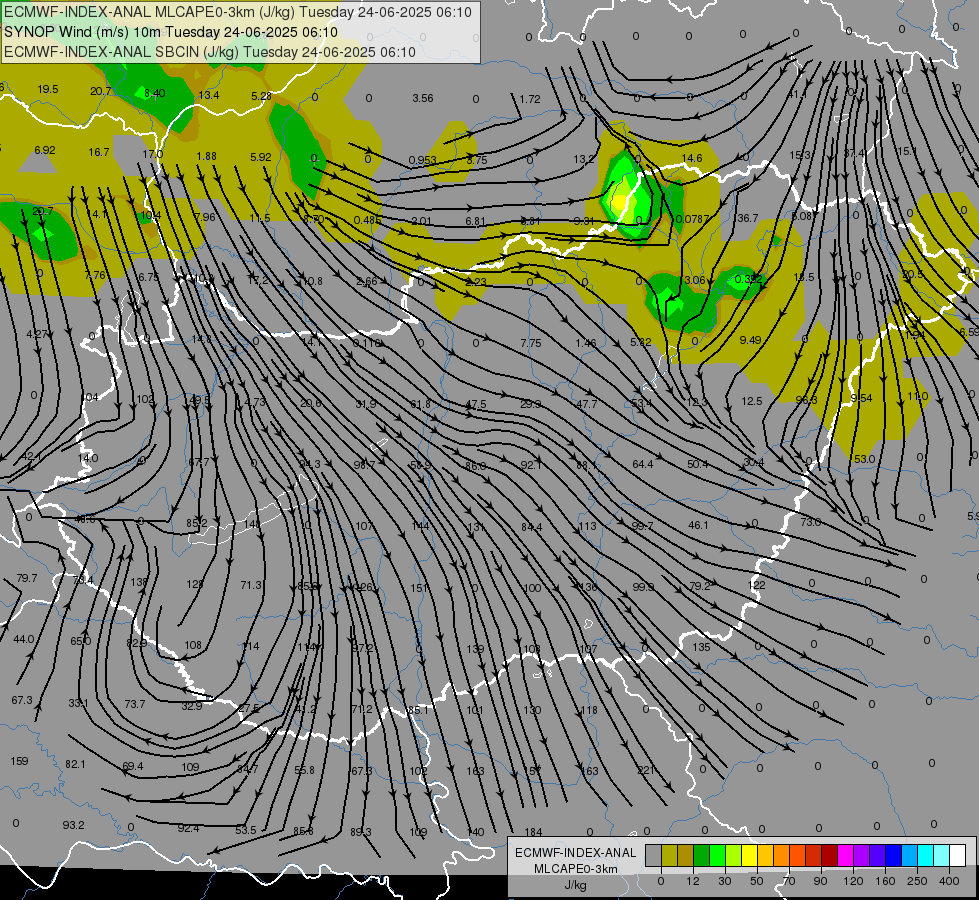The width and height of the screenshot is (979, 900).
Task: Click the map value 89.3
Action: [x=361, y=832]
